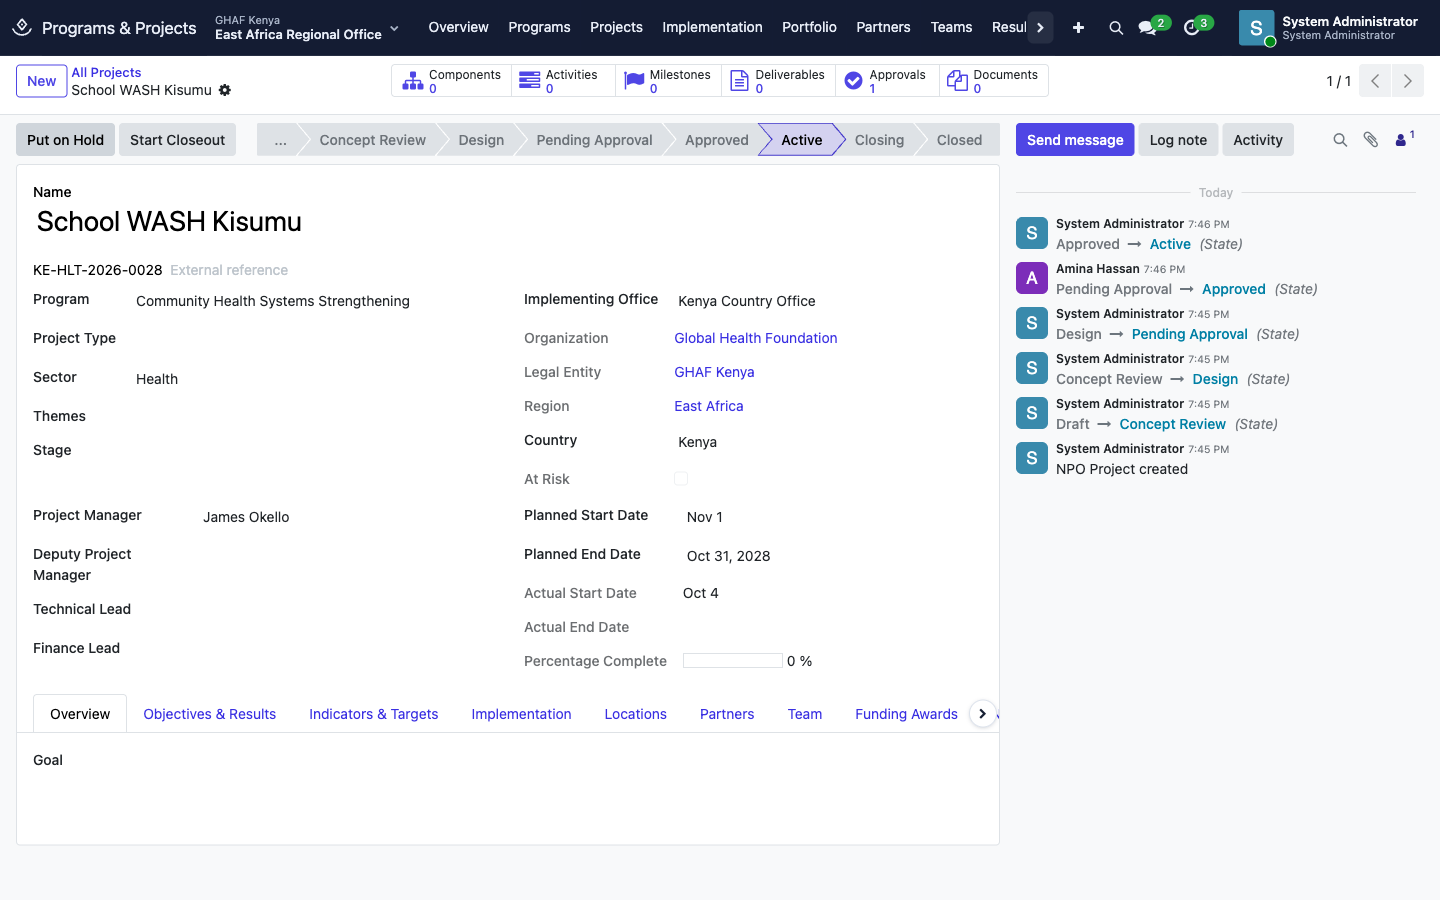Screen dimensions: 1440x900
Task: Switch to Locations tab
Action: [635, 714]
